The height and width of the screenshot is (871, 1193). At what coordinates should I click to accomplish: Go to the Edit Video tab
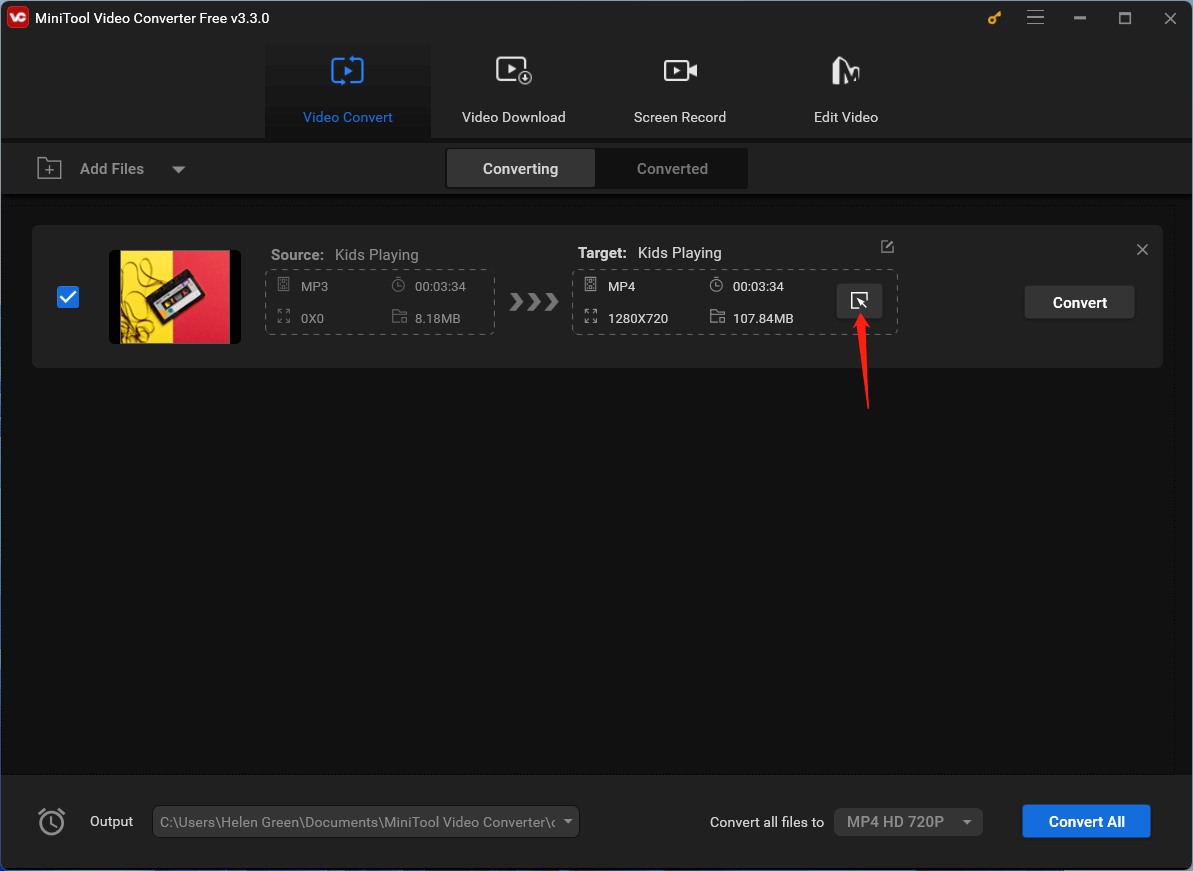(x=845, y=91)
